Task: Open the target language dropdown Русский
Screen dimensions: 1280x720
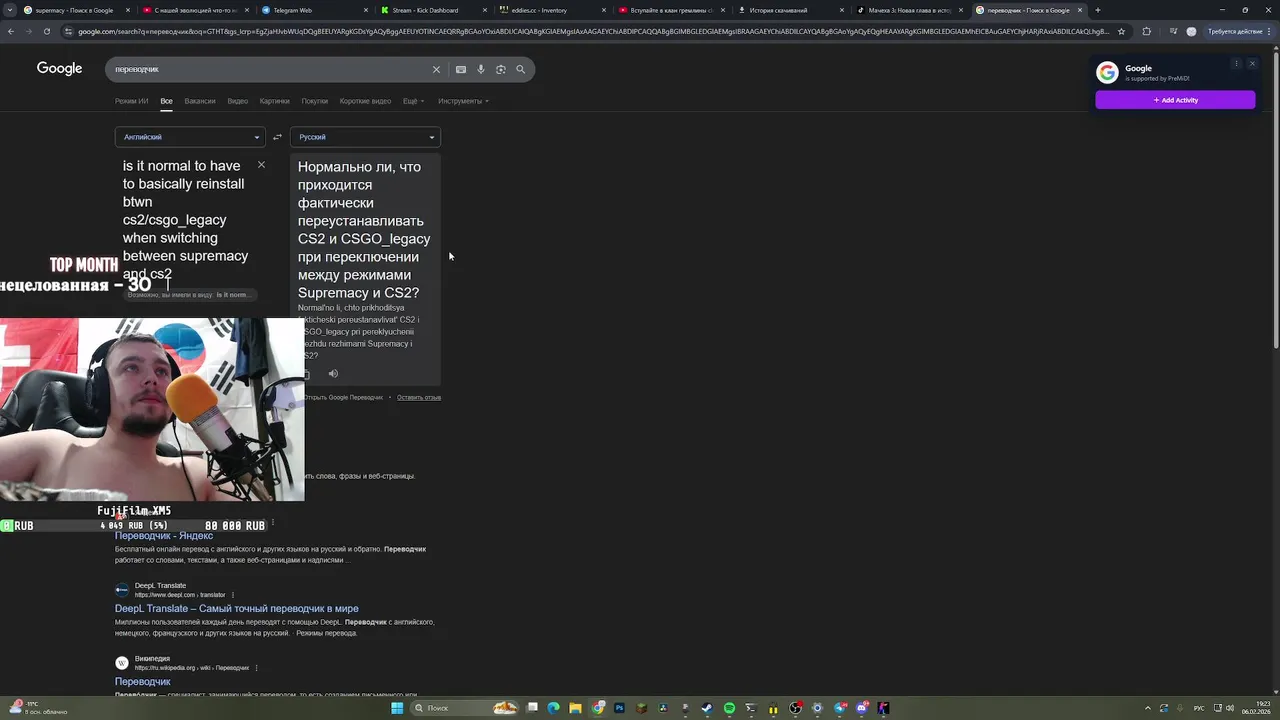Action: pos(365,137)
